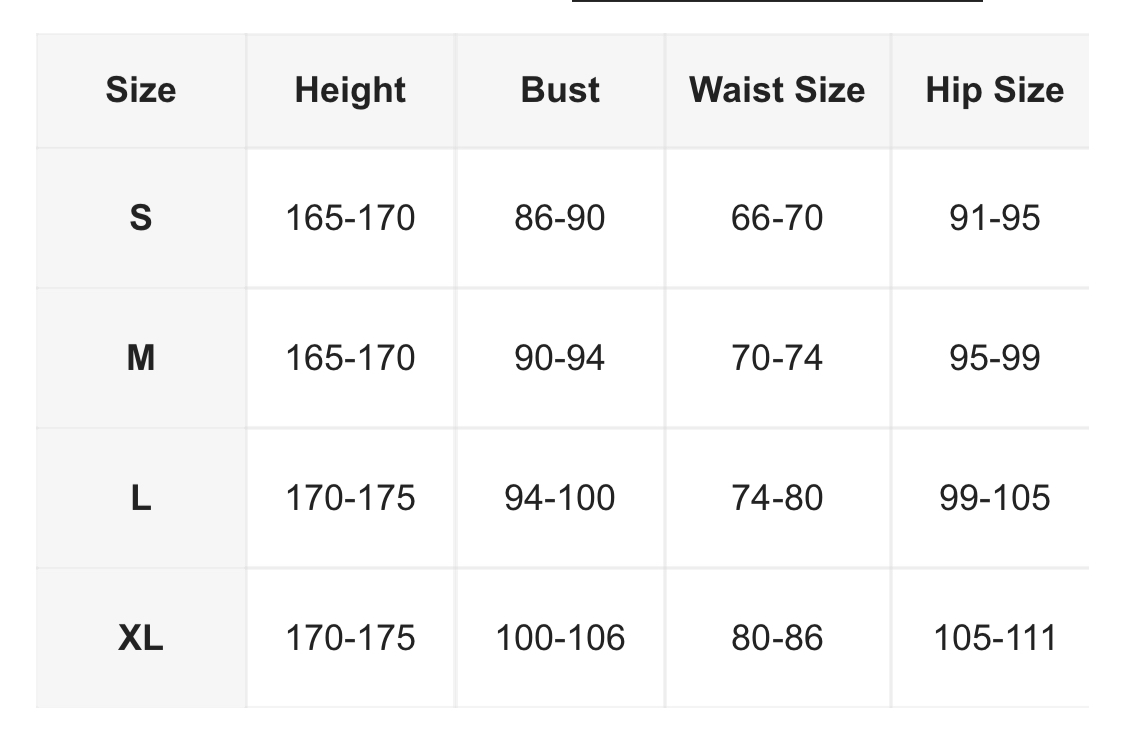Viewport: 1125px width, 741px height.
Task: Click the 99-105 hip size cell
Action: [x=994, y=498]
